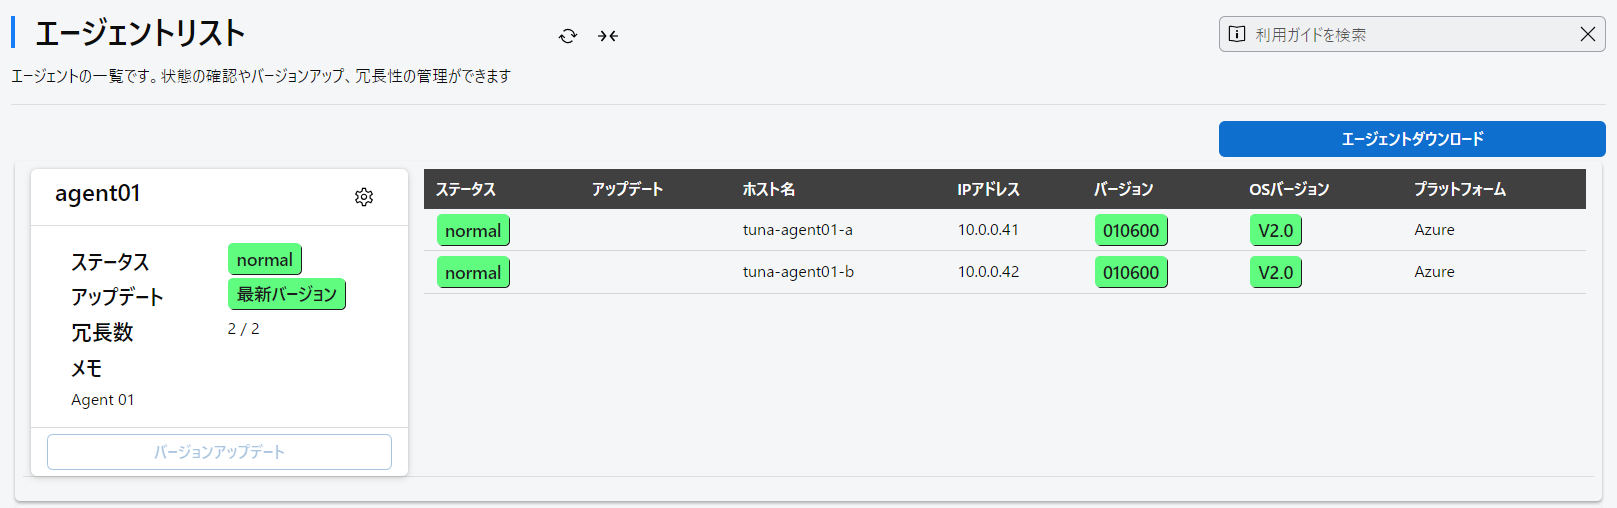Click the OSバージョン column header
Viewport: 1617px width, 508px height.
coord(1289,189)
